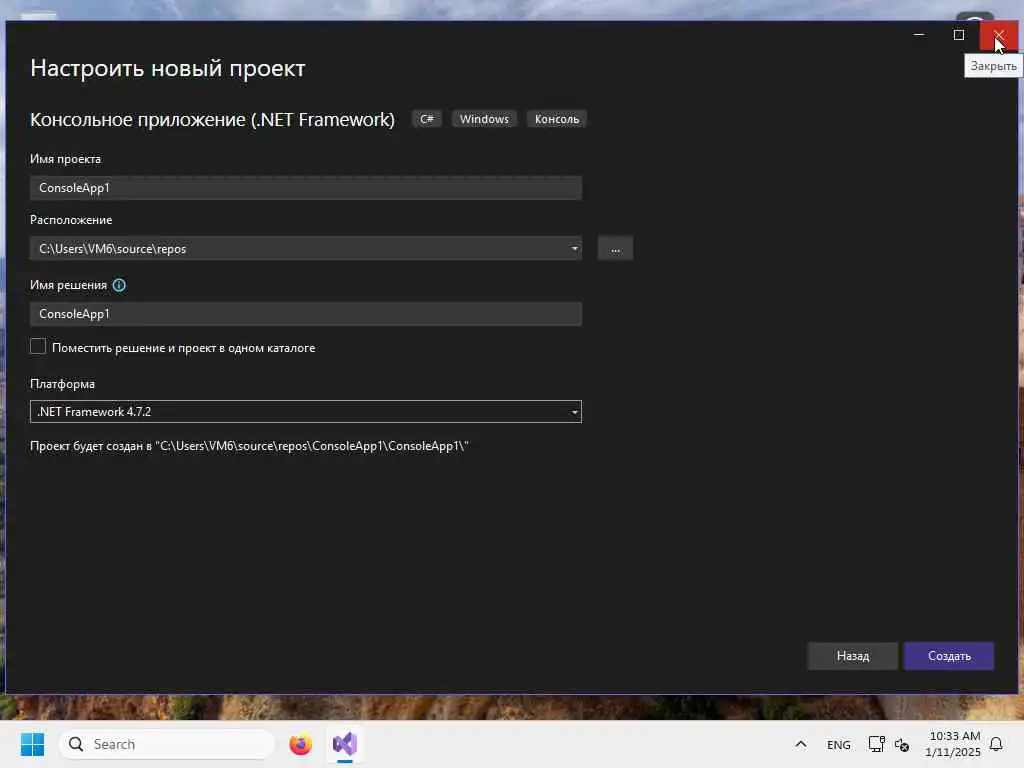Click the Платформа label
This screenshot has width=1024, height=768.
(63, 384)
